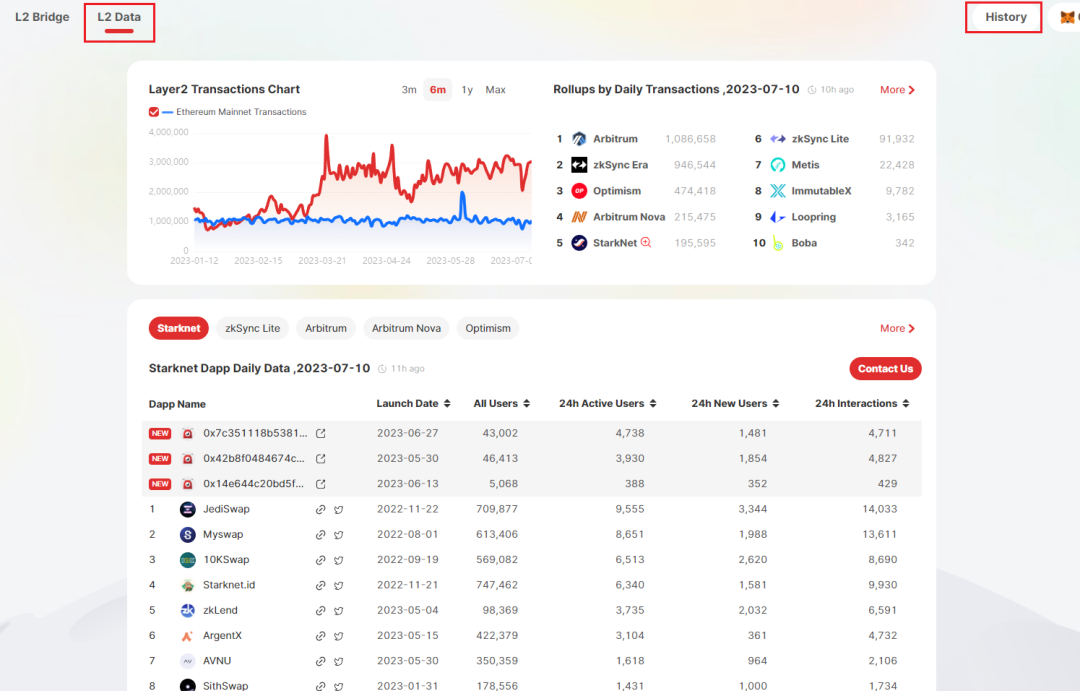Open JediSwap Twitter icon
Image resolution: width=1080 pixels, height=691 pixels.
tap(339, 510)
